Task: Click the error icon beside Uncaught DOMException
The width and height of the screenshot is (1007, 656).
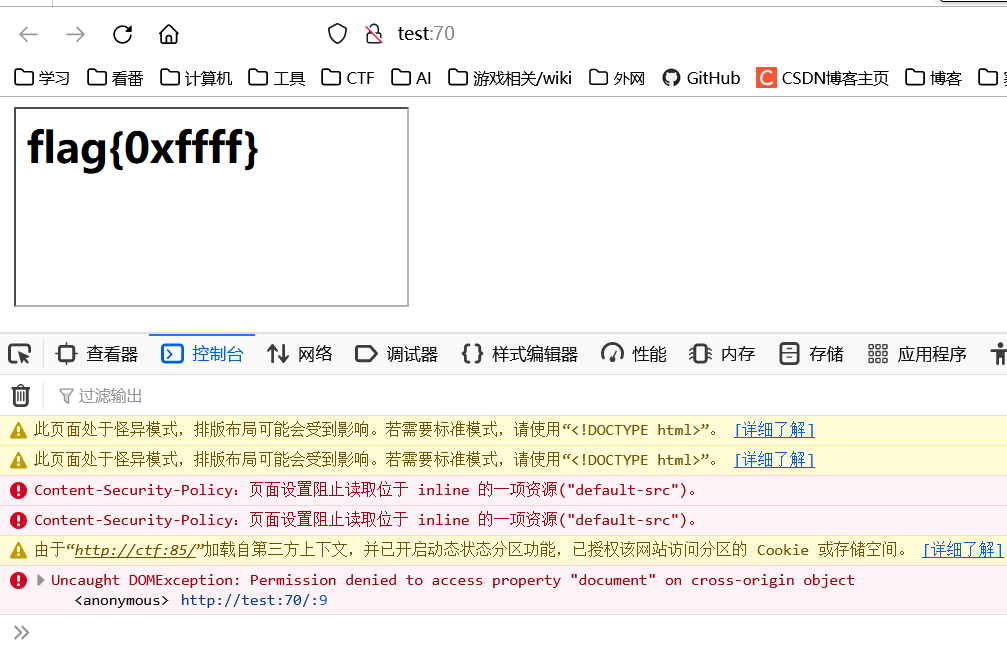Action: point(19,581)
